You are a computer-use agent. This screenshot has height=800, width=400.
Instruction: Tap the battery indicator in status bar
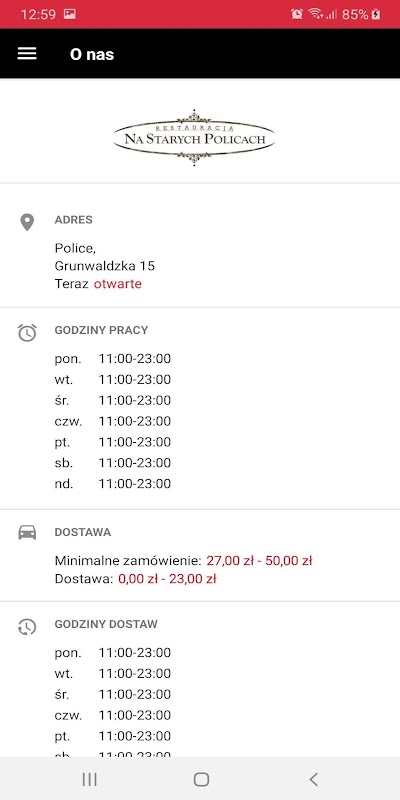tap(376, 14)
